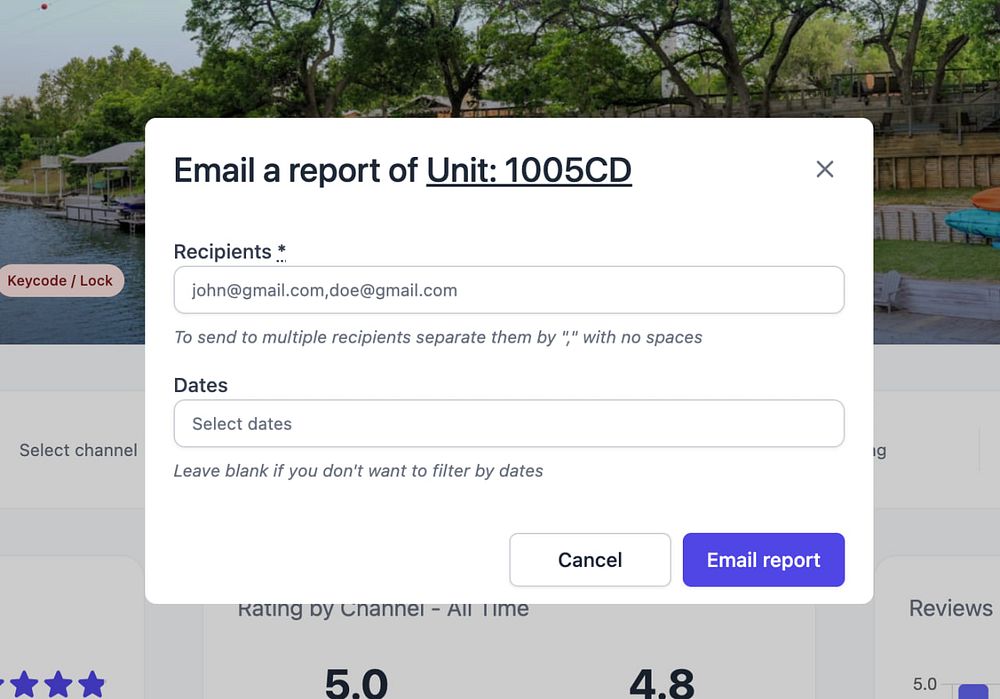The width and height of the screenshot is (1000, 699).
Task: Click the required asterisk beside Recipients
Action: click(282, 252)
